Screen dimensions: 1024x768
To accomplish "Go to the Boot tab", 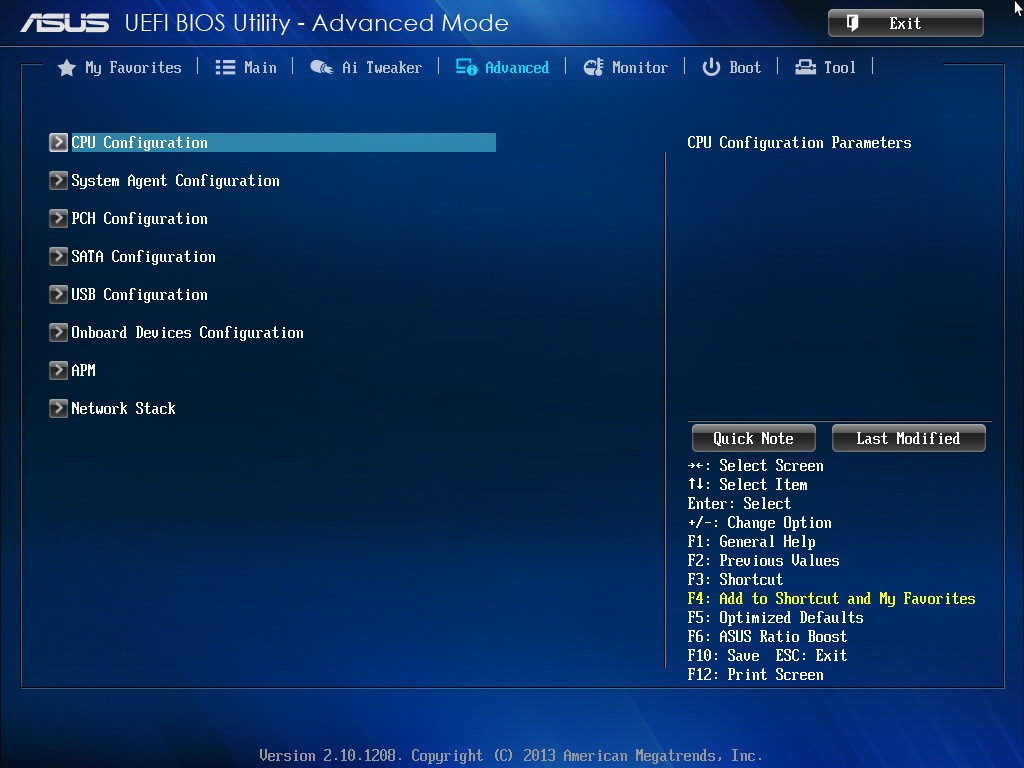I will tap(731, 67).
